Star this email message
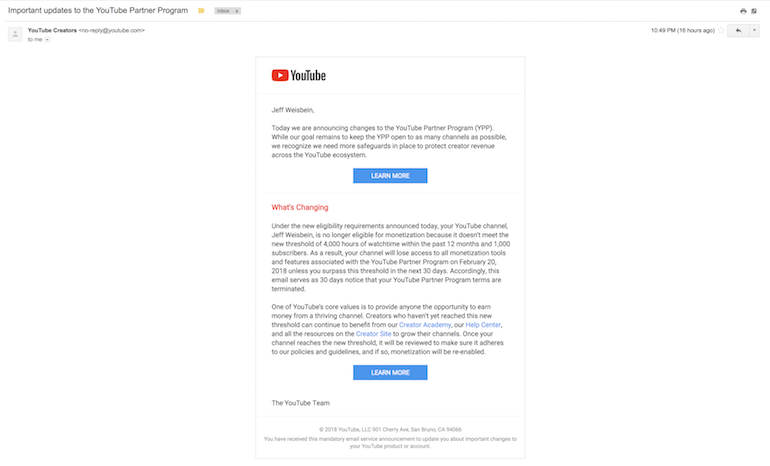This screenshot has width=770, height=466. 720,31
